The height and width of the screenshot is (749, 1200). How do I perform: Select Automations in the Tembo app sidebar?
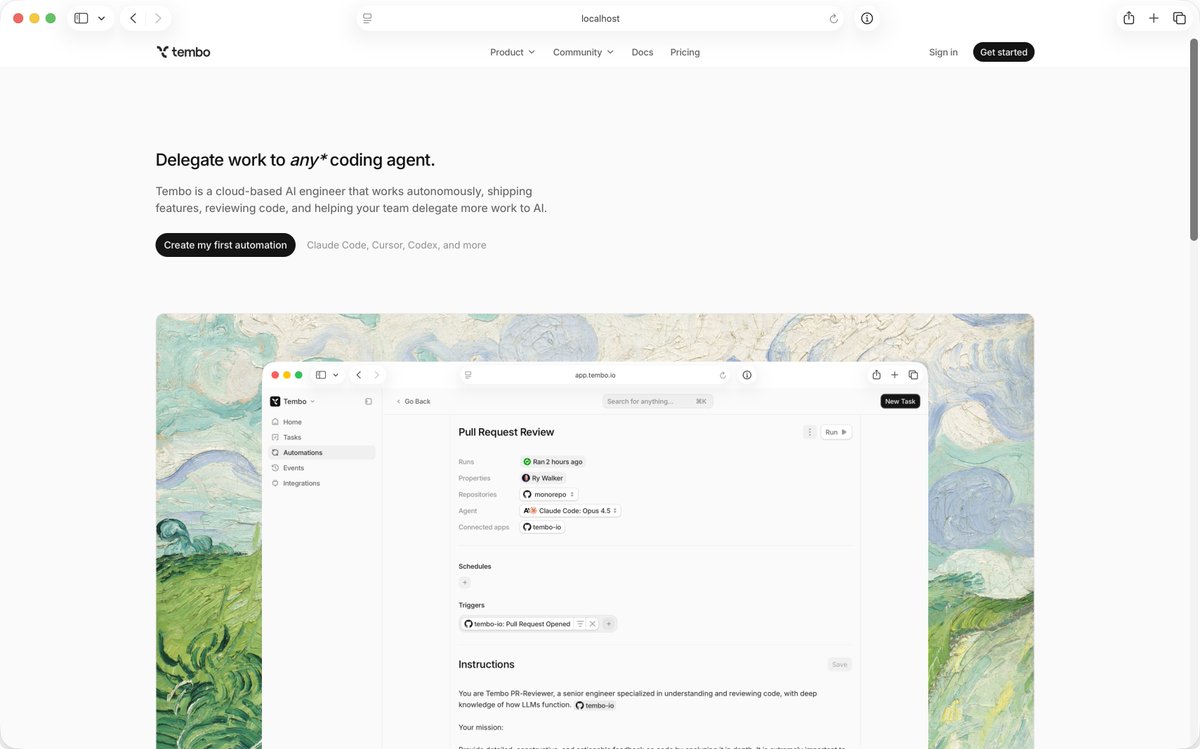click(x=321, y=452)
